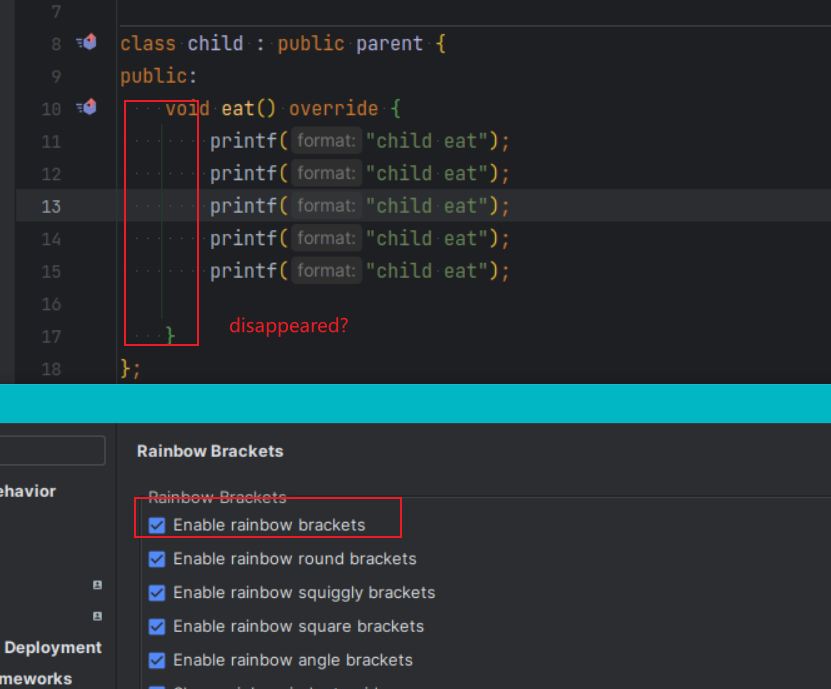Click the partially visible checkbox below angle brackets
The image size is (831, 689).
[x=157, y=685]
